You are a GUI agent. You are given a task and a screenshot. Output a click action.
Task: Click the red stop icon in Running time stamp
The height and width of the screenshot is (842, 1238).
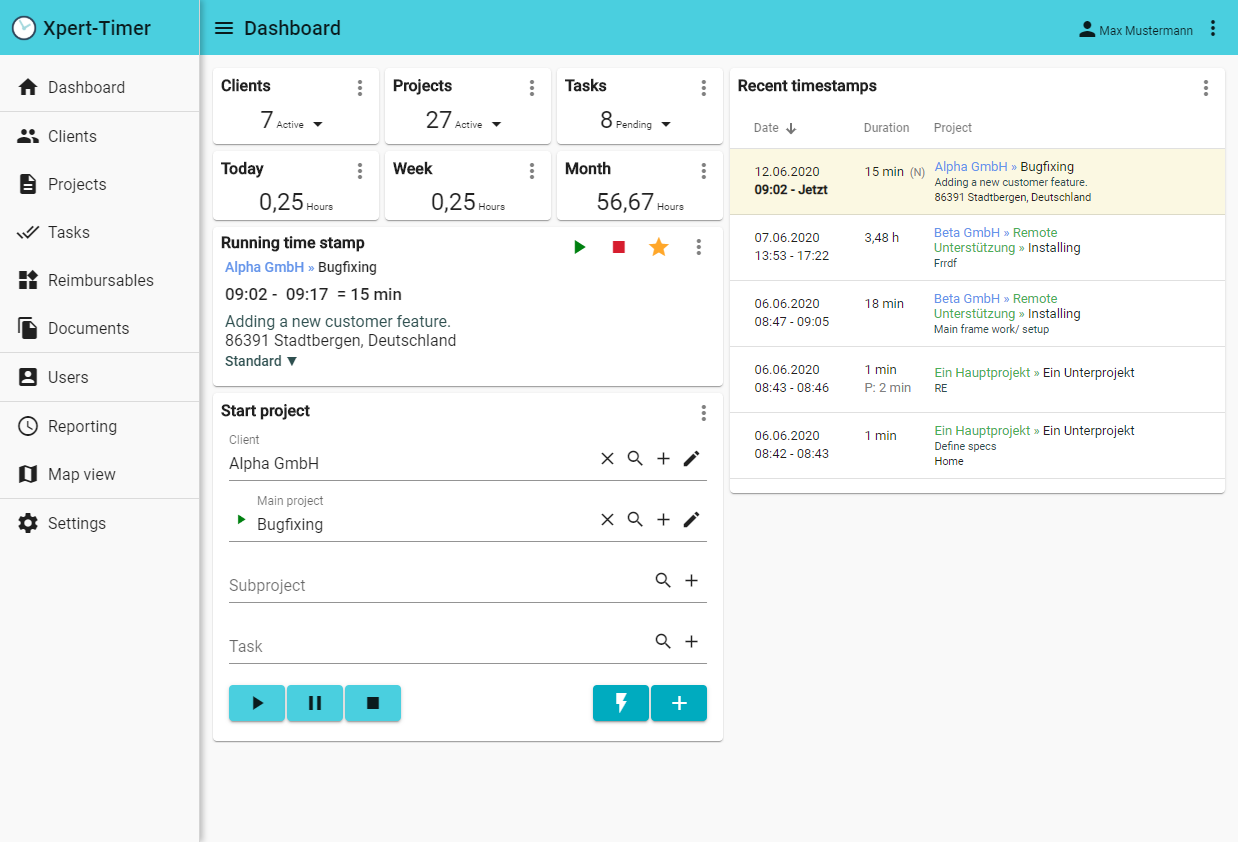tap(619, 247)
